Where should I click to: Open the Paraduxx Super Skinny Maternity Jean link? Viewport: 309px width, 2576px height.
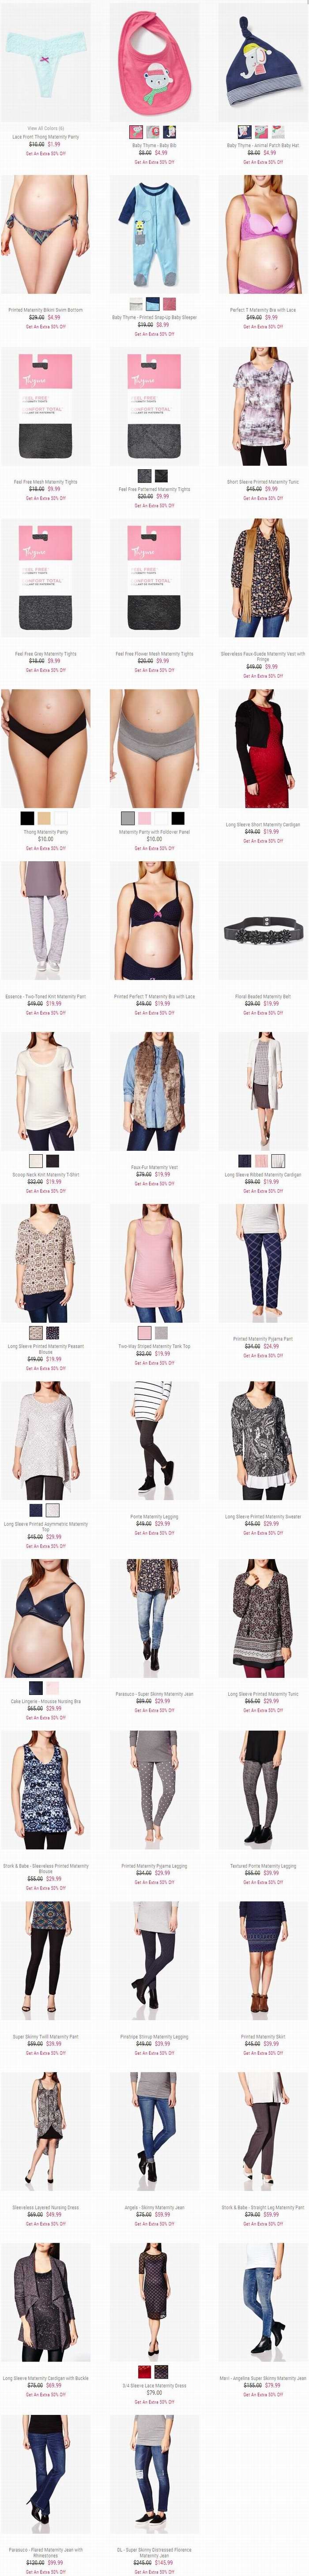coord(154,1694)
